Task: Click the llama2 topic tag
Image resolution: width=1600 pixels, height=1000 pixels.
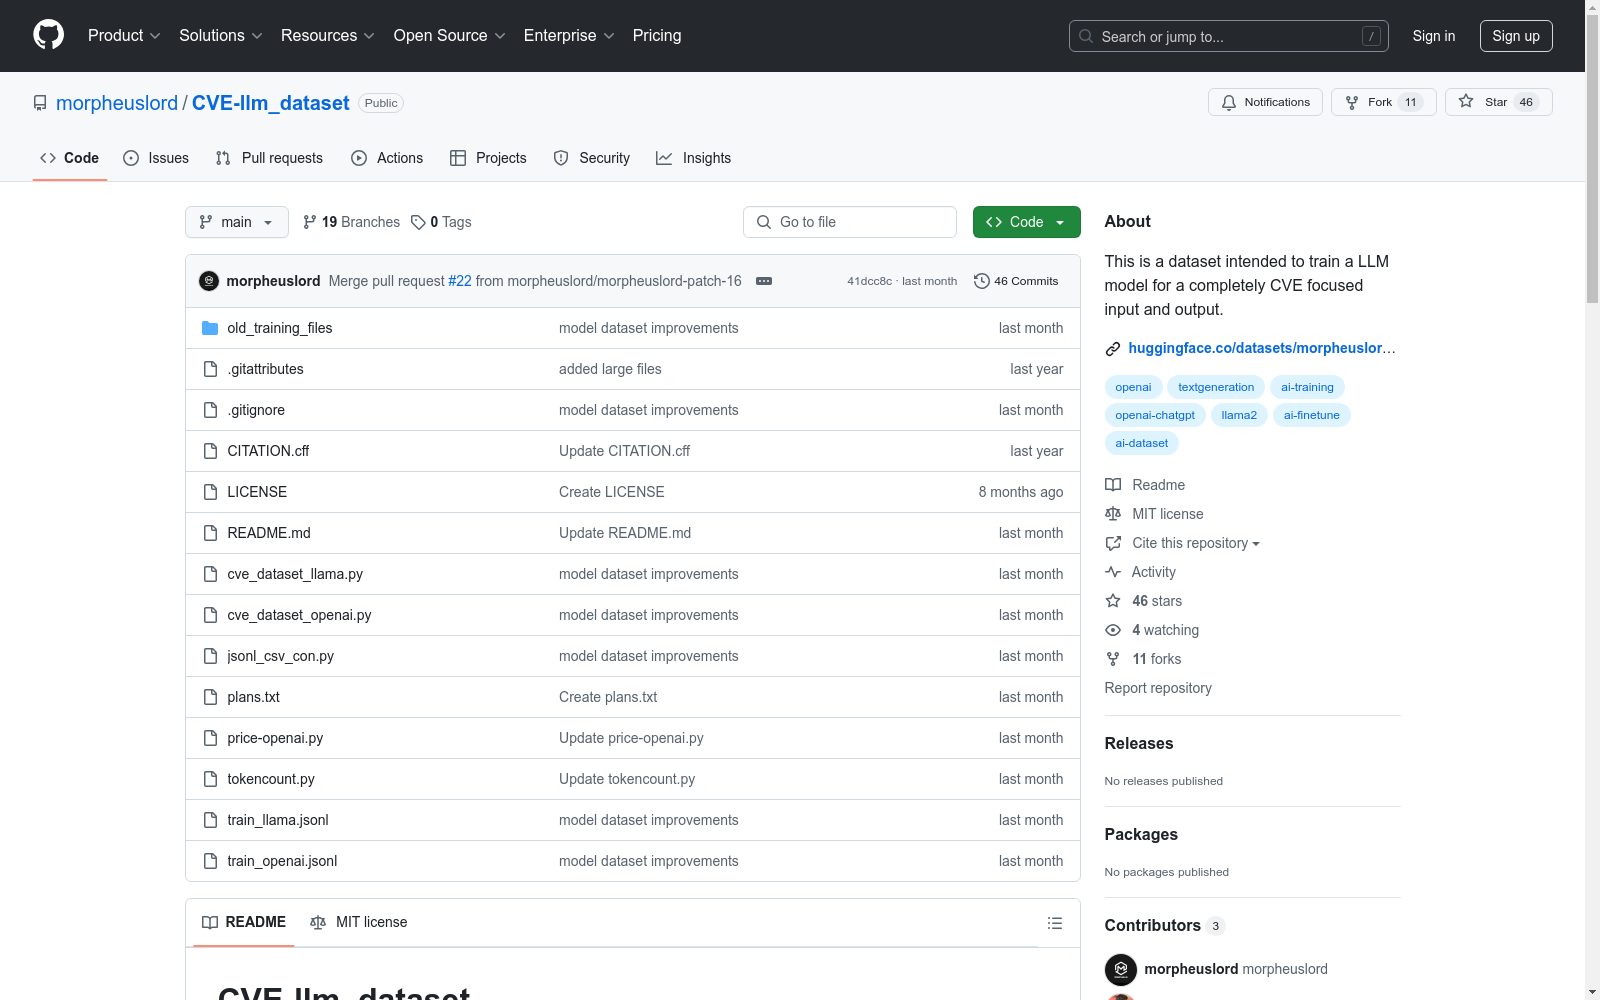Action: tap(1239, 415)
